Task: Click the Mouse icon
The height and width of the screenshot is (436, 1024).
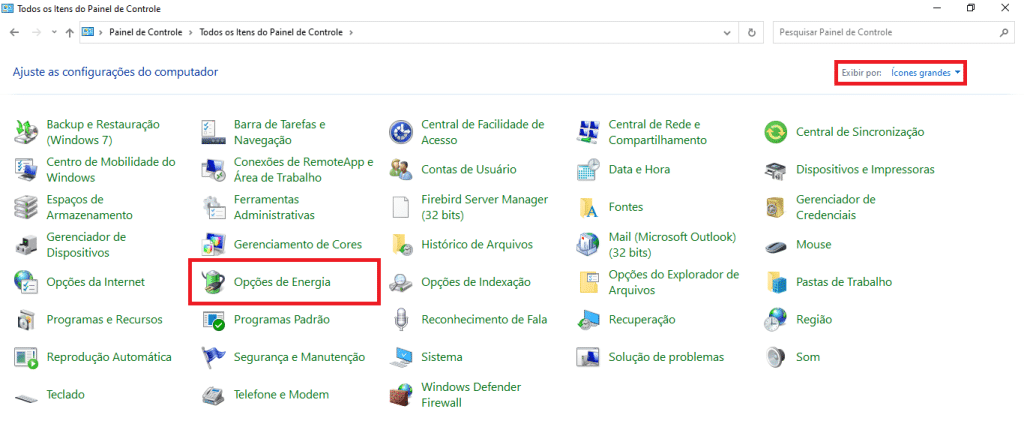Action: tap(776, 245)
